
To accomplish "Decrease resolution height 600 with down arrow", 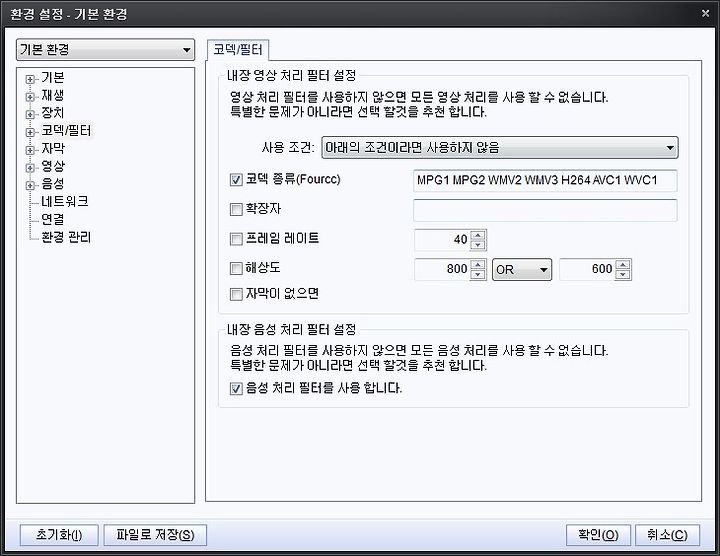I will 623,275.
